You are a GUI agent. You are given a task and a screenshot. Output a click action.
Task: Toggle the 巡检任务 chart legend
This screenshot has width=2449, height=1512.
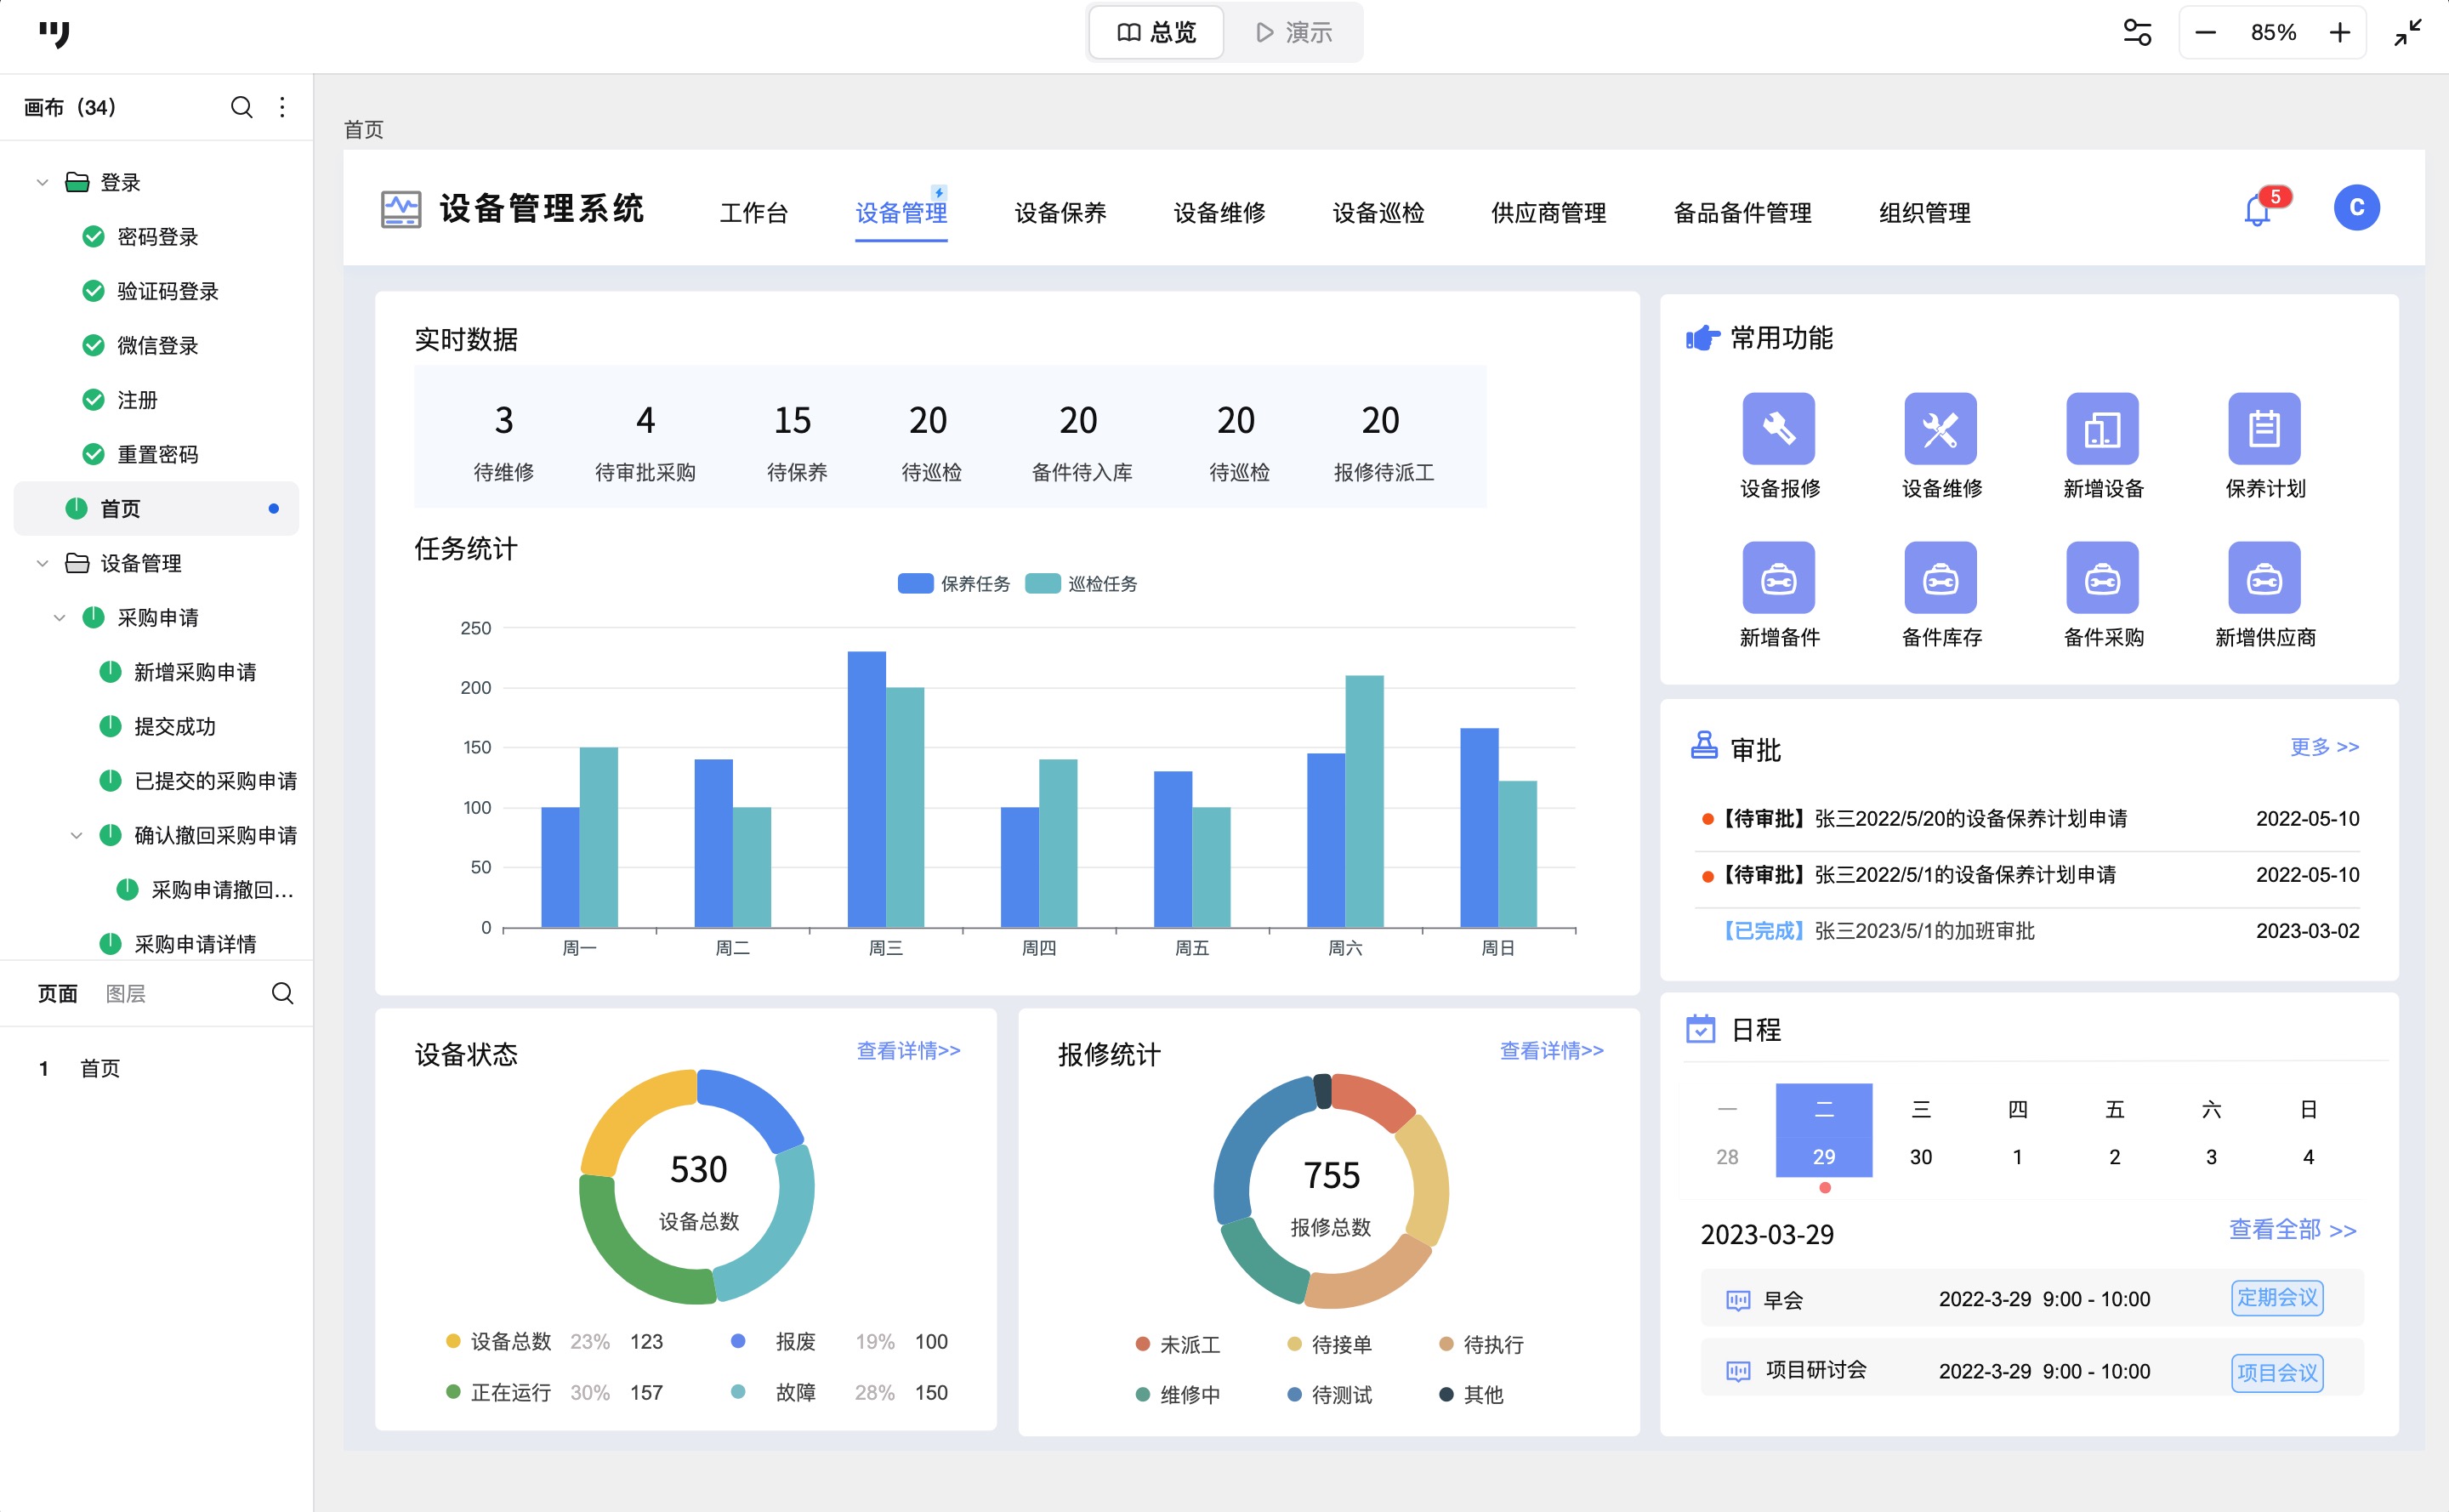[1081, 583]
